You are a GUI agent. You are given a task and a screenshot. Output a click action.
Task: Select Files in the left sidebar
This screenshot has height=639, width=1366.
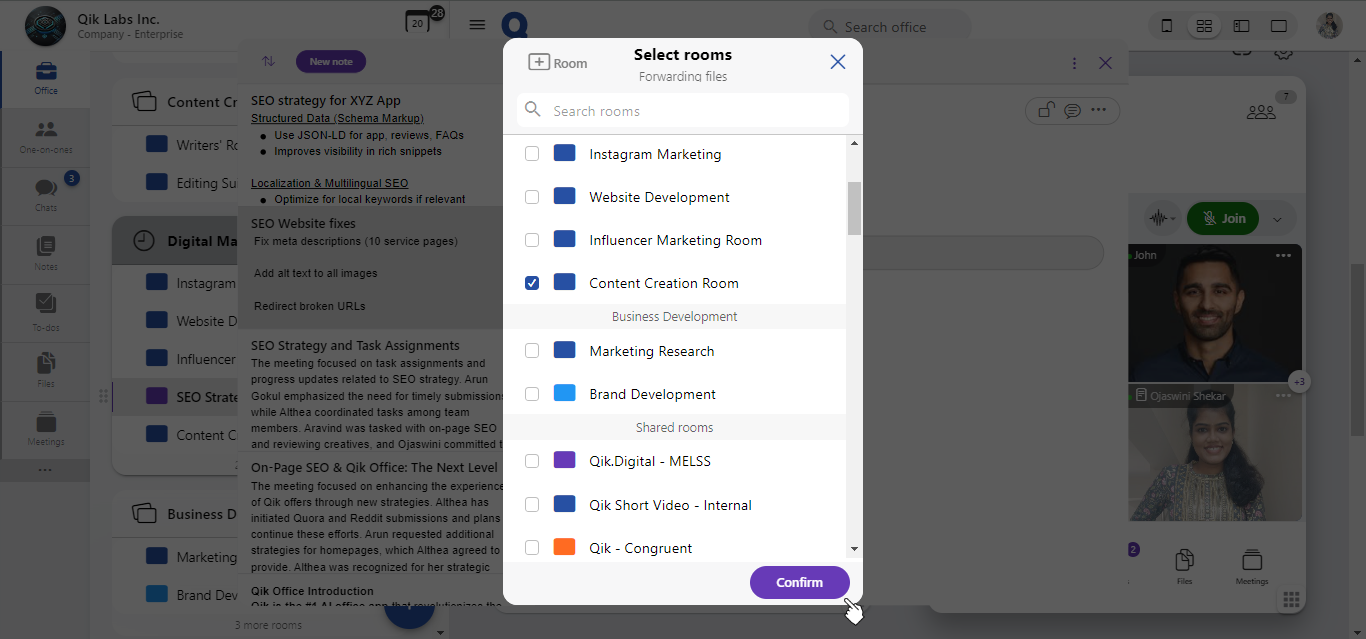pyautogui.click(x=46, y=369)
